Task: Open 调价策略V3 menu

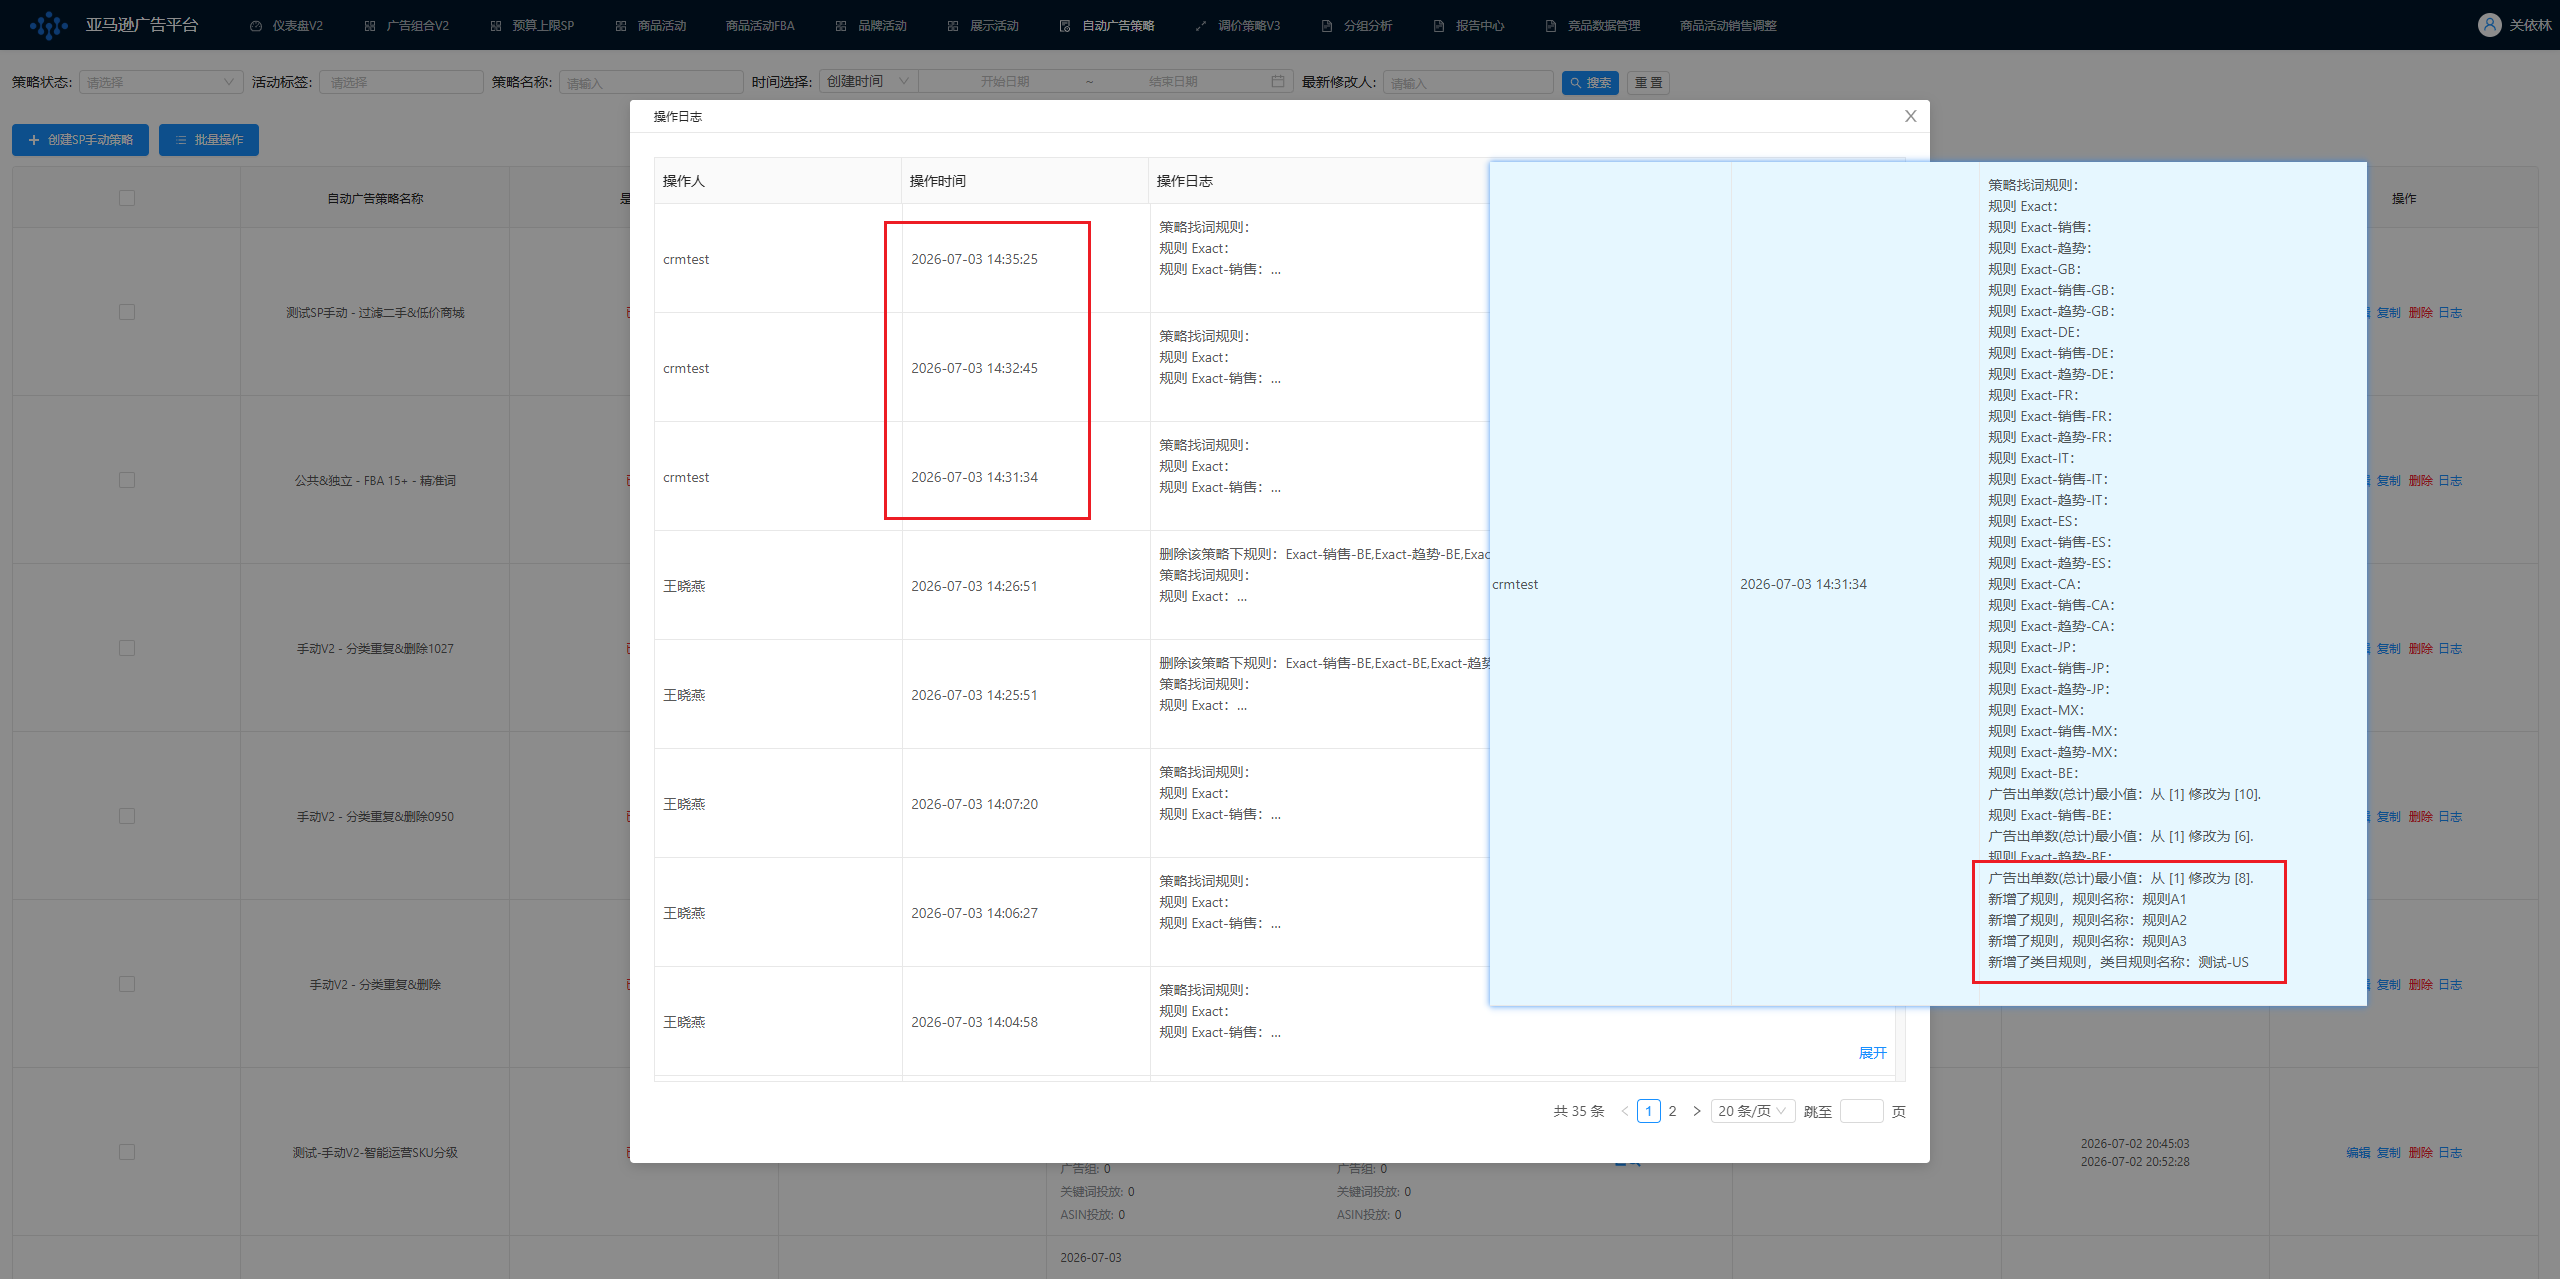Action: [x=1238, y=26]
